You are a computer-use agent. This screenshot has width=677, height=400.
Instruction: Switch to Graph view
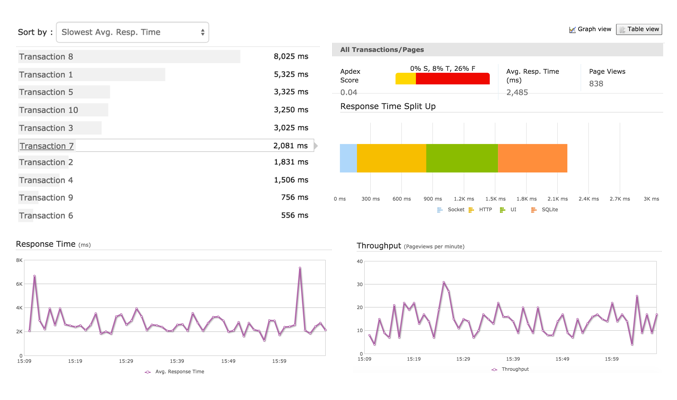point(590,30)
